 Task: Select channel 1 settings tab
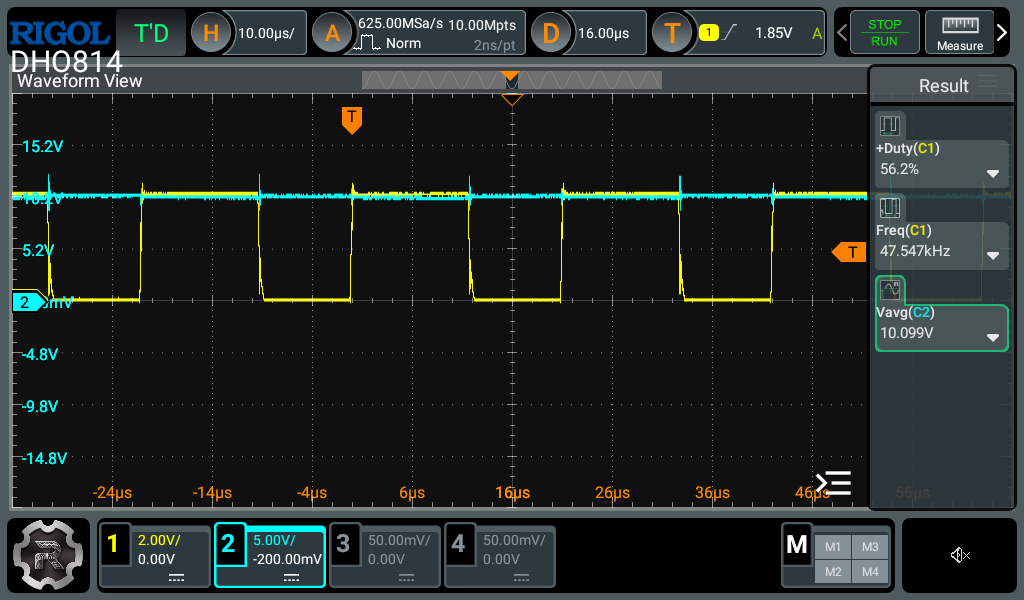[x=155, y=556]
